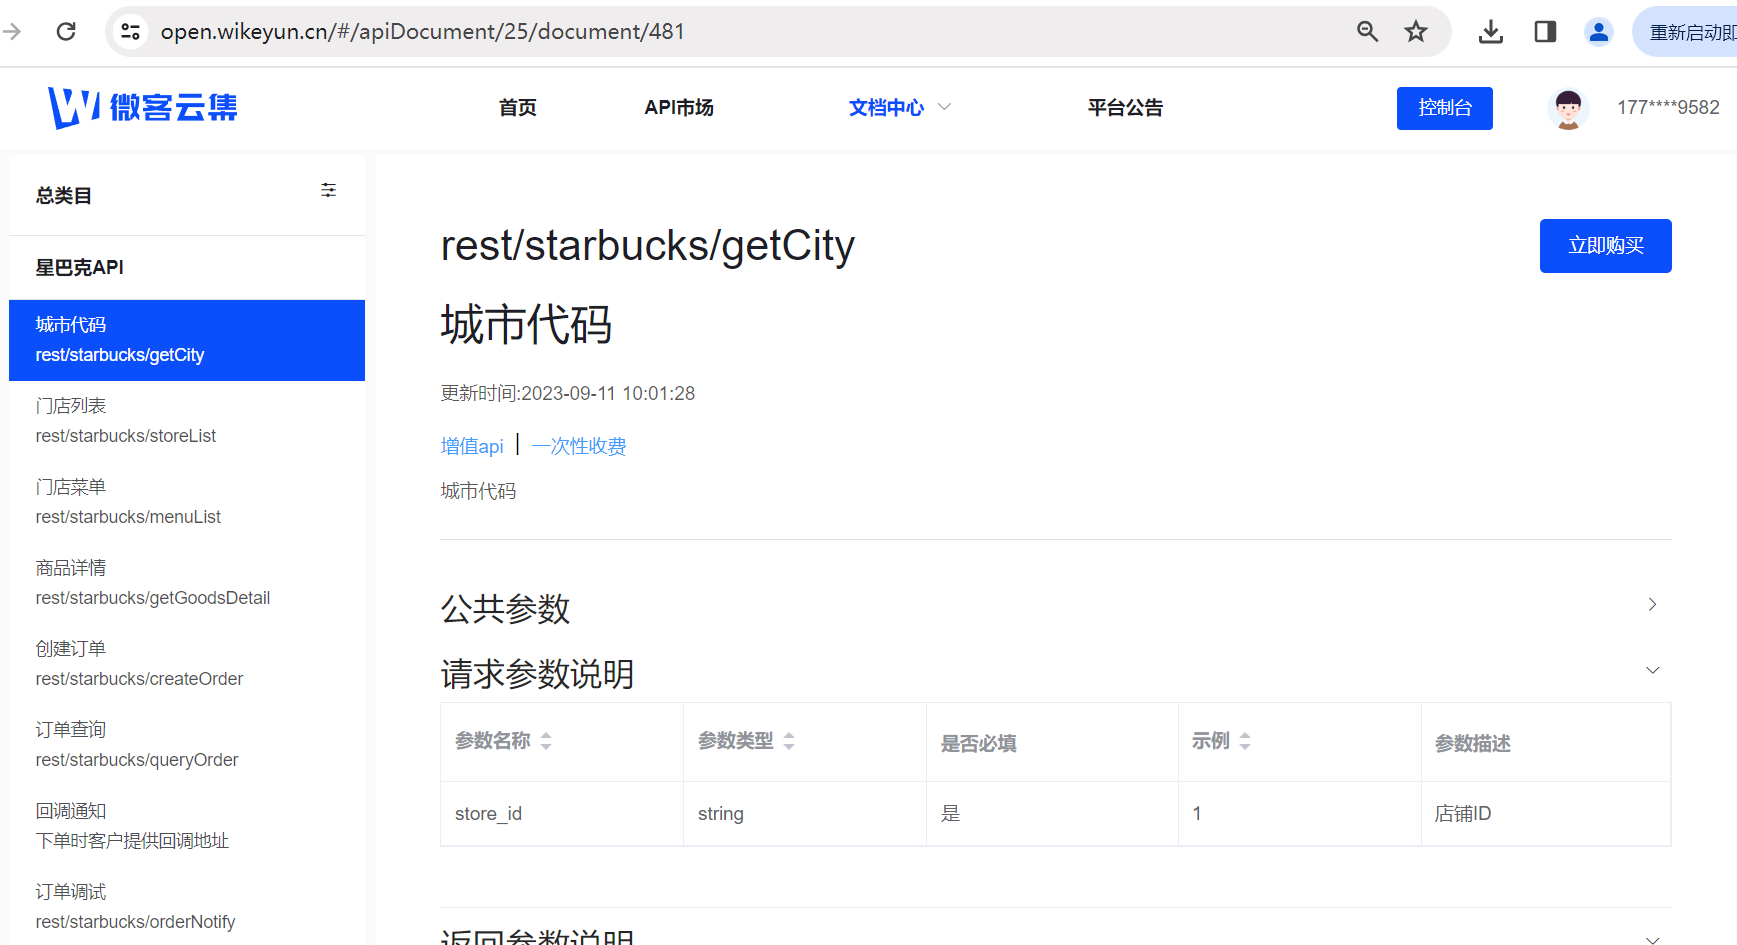This screenshot has width=1737, height=945.
Task: Expand the 文档中心 dropdown chevron
Action: (944, 107)
